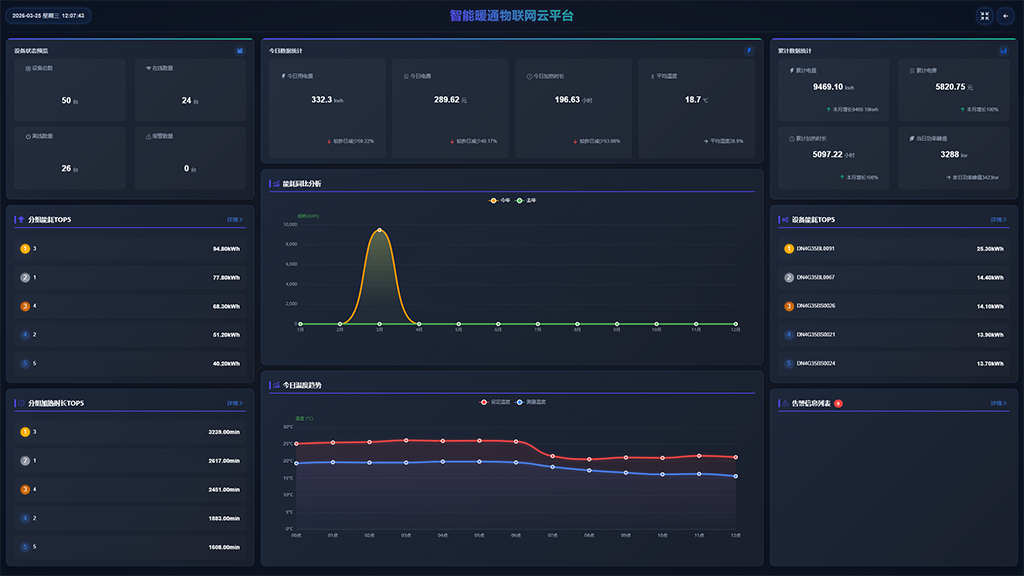The width and height of the screenshot is (1024, 576).
Task: Click the back arrow icon in header
Action: (1005, 16)
